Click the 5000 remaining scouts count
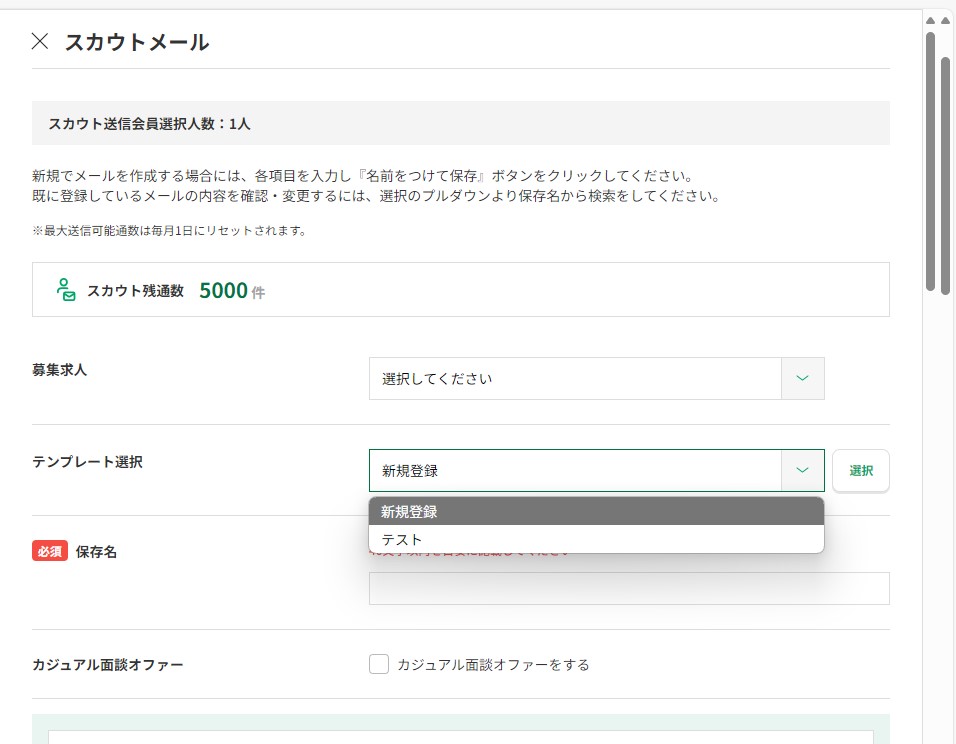The width and height of the screenshot is (956, 744). (x=224, y=290)
